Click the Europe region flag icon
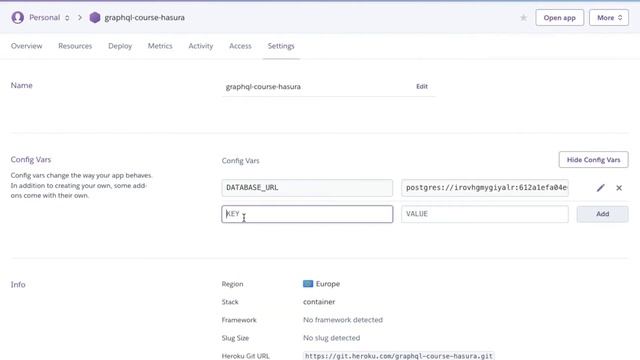The height and width of the screenshot is (360, 640). [x=308, y=284]
